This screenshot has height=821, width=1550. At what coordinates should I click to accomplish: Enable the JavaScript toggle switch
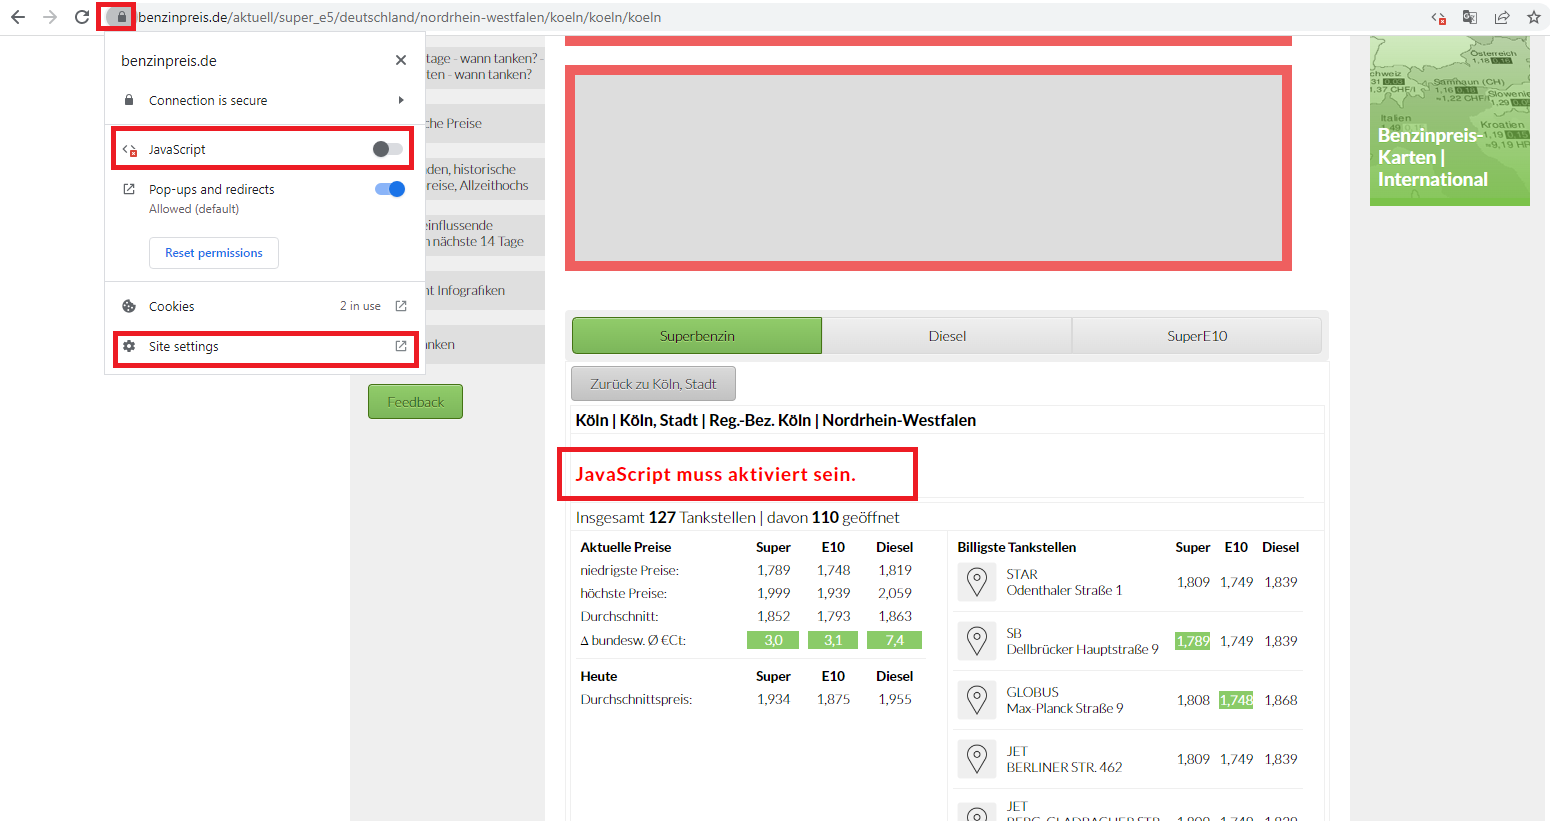(x=388, y=149)
